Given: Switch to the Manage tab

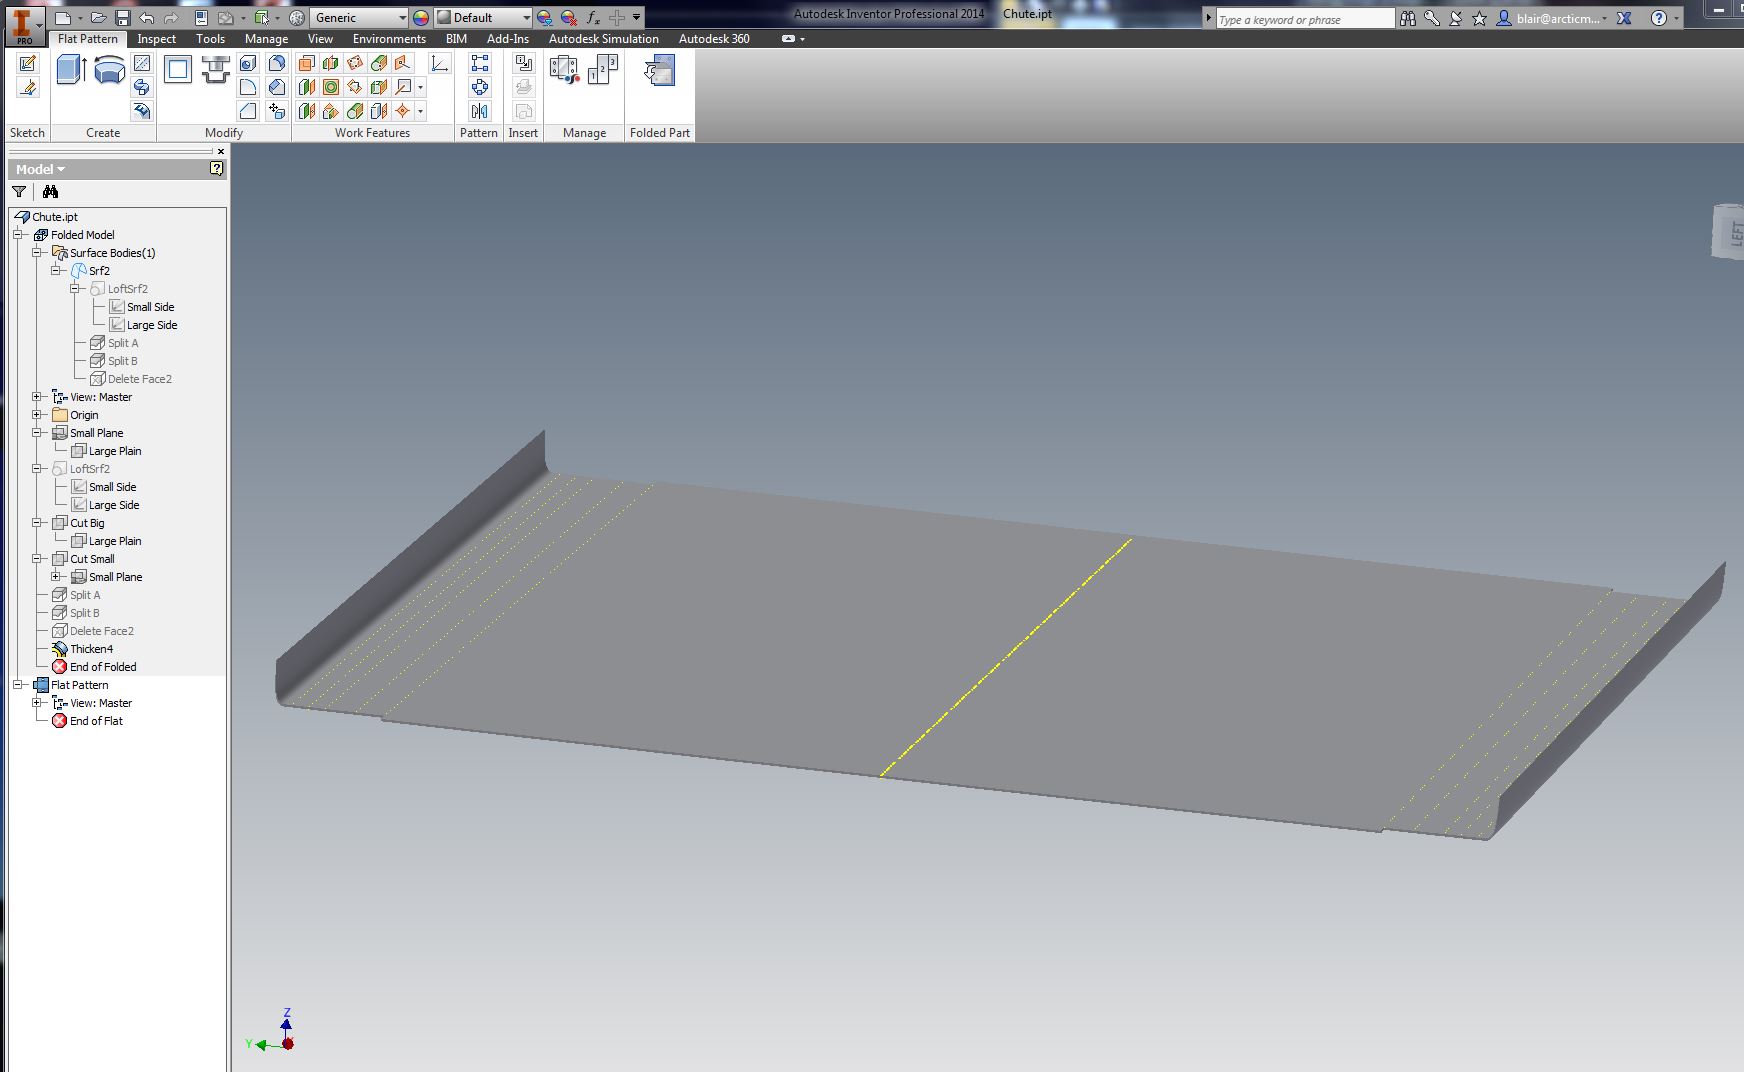Looking at the screenshot, I should pos(266,39).
